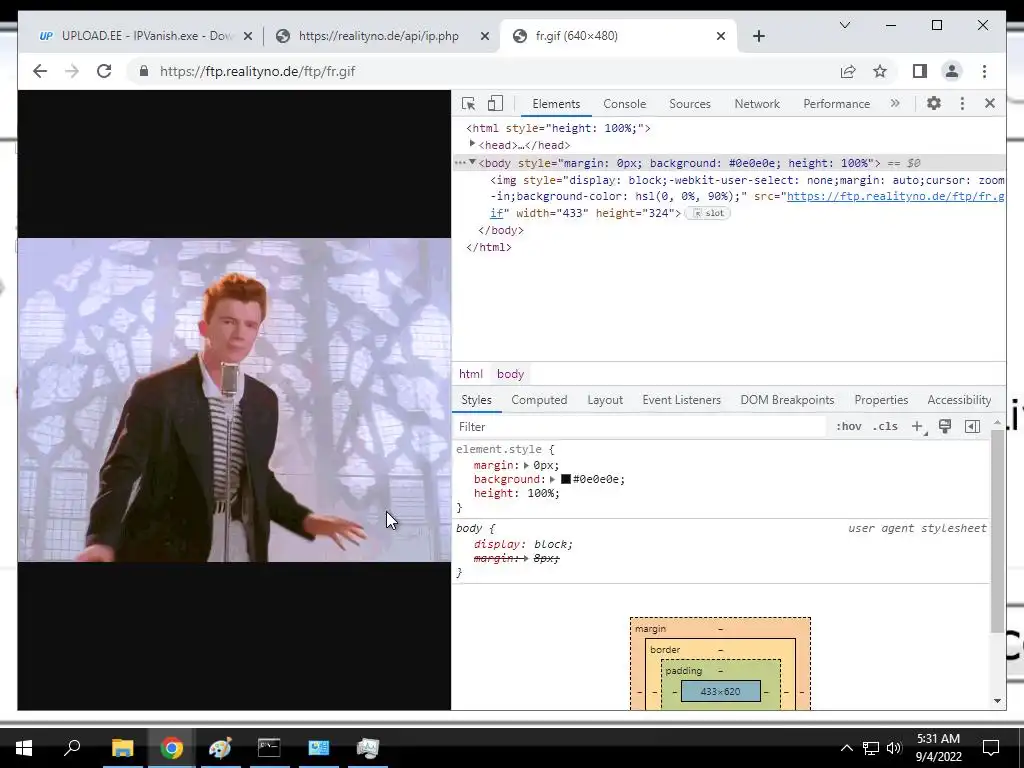This screenshot has height=768, width=1024.
Task: Show more DevTools tabs chevron
Action: (x=895, y=103)
